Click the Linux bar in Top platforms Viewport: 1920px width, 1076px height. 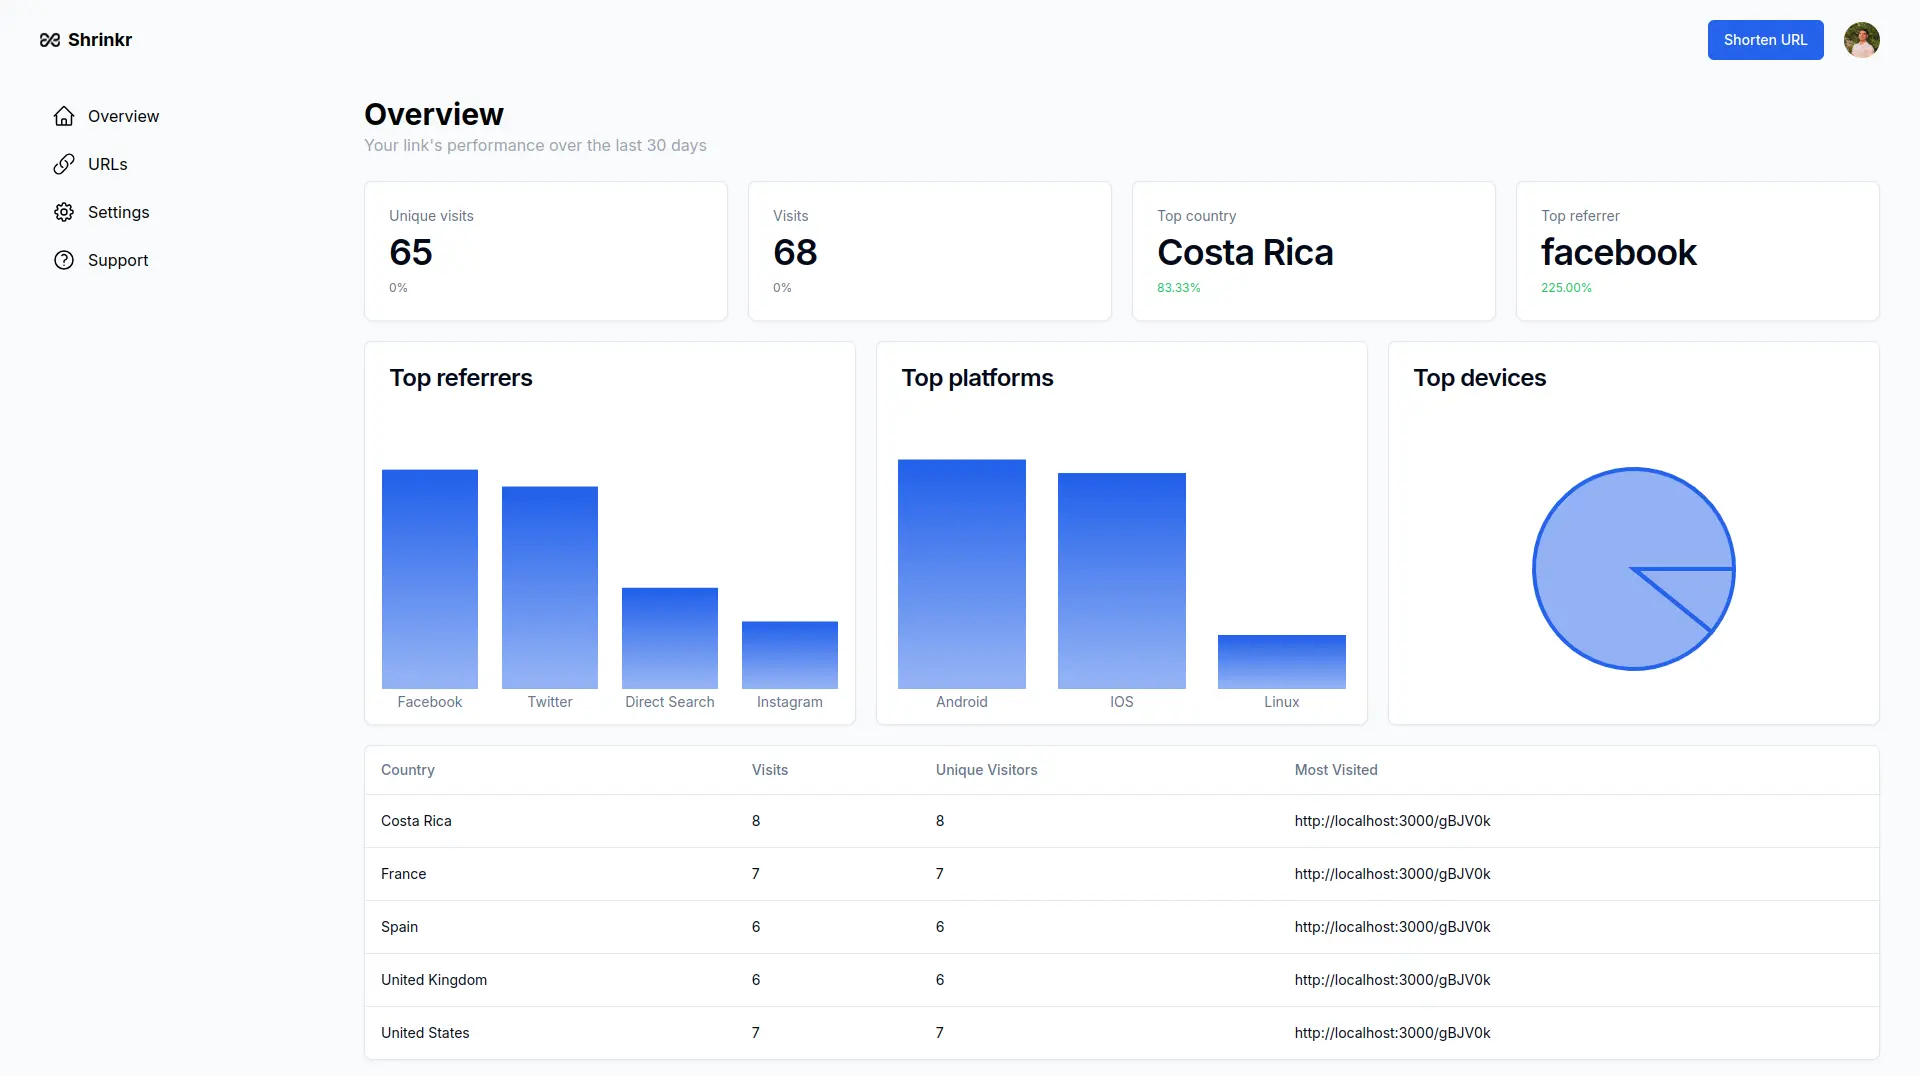pyautogui.click(x=1281, y=661)
